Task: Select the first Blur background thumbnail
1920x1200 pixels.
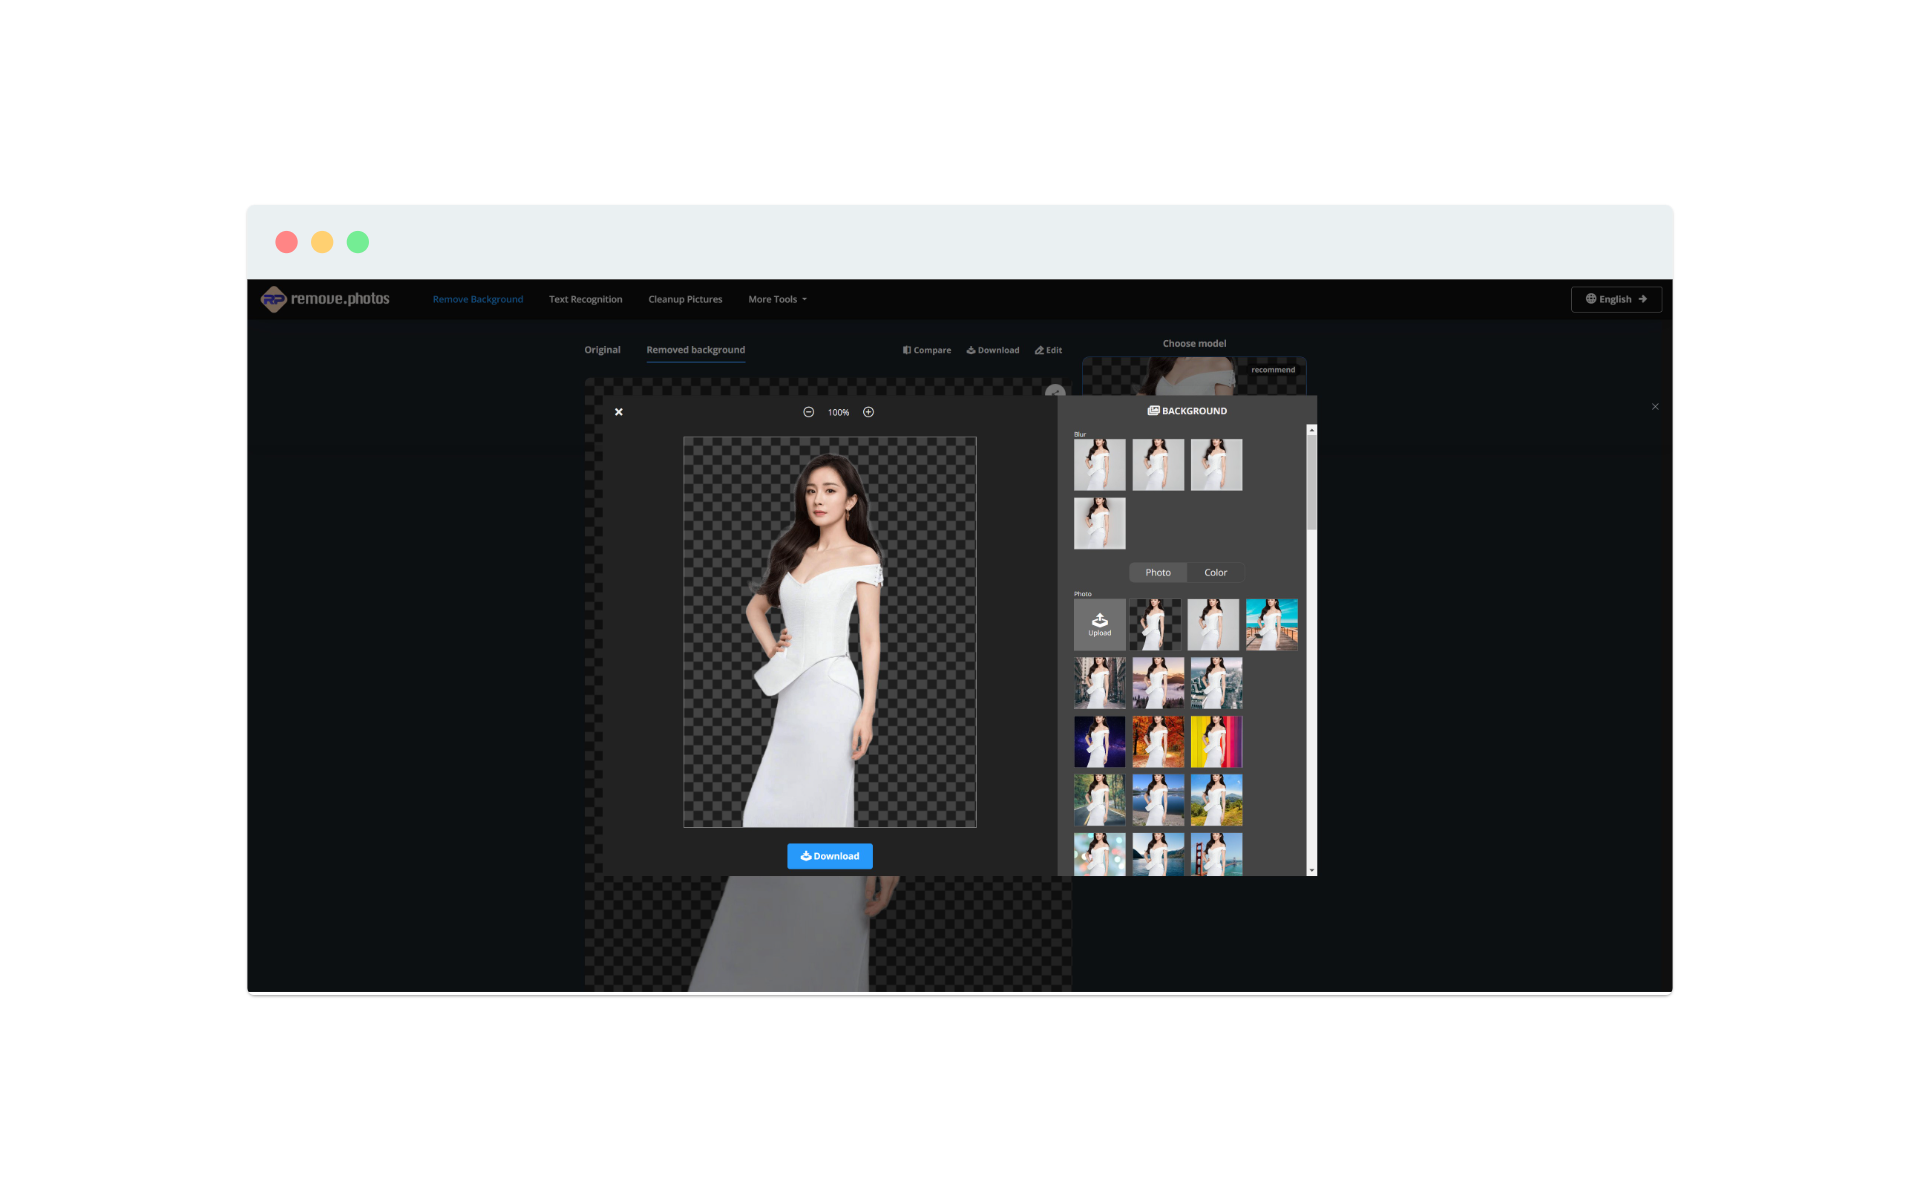Action: (1099, 464)
